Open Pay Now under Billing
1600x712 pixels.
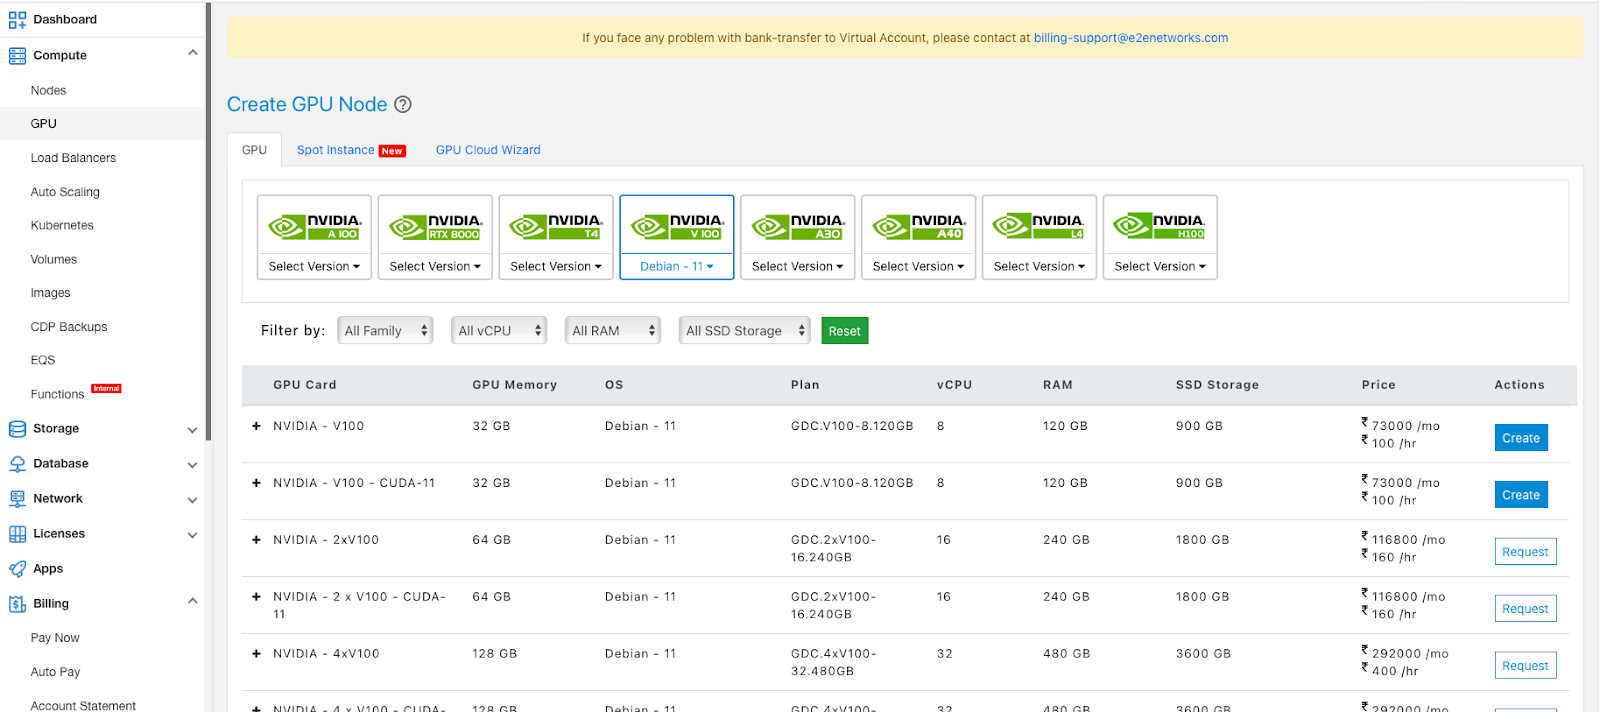(55, 638)
